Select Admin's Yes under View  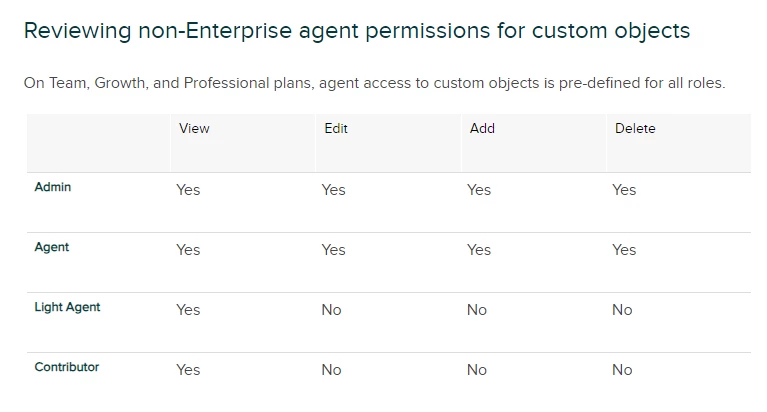point(188,190)
